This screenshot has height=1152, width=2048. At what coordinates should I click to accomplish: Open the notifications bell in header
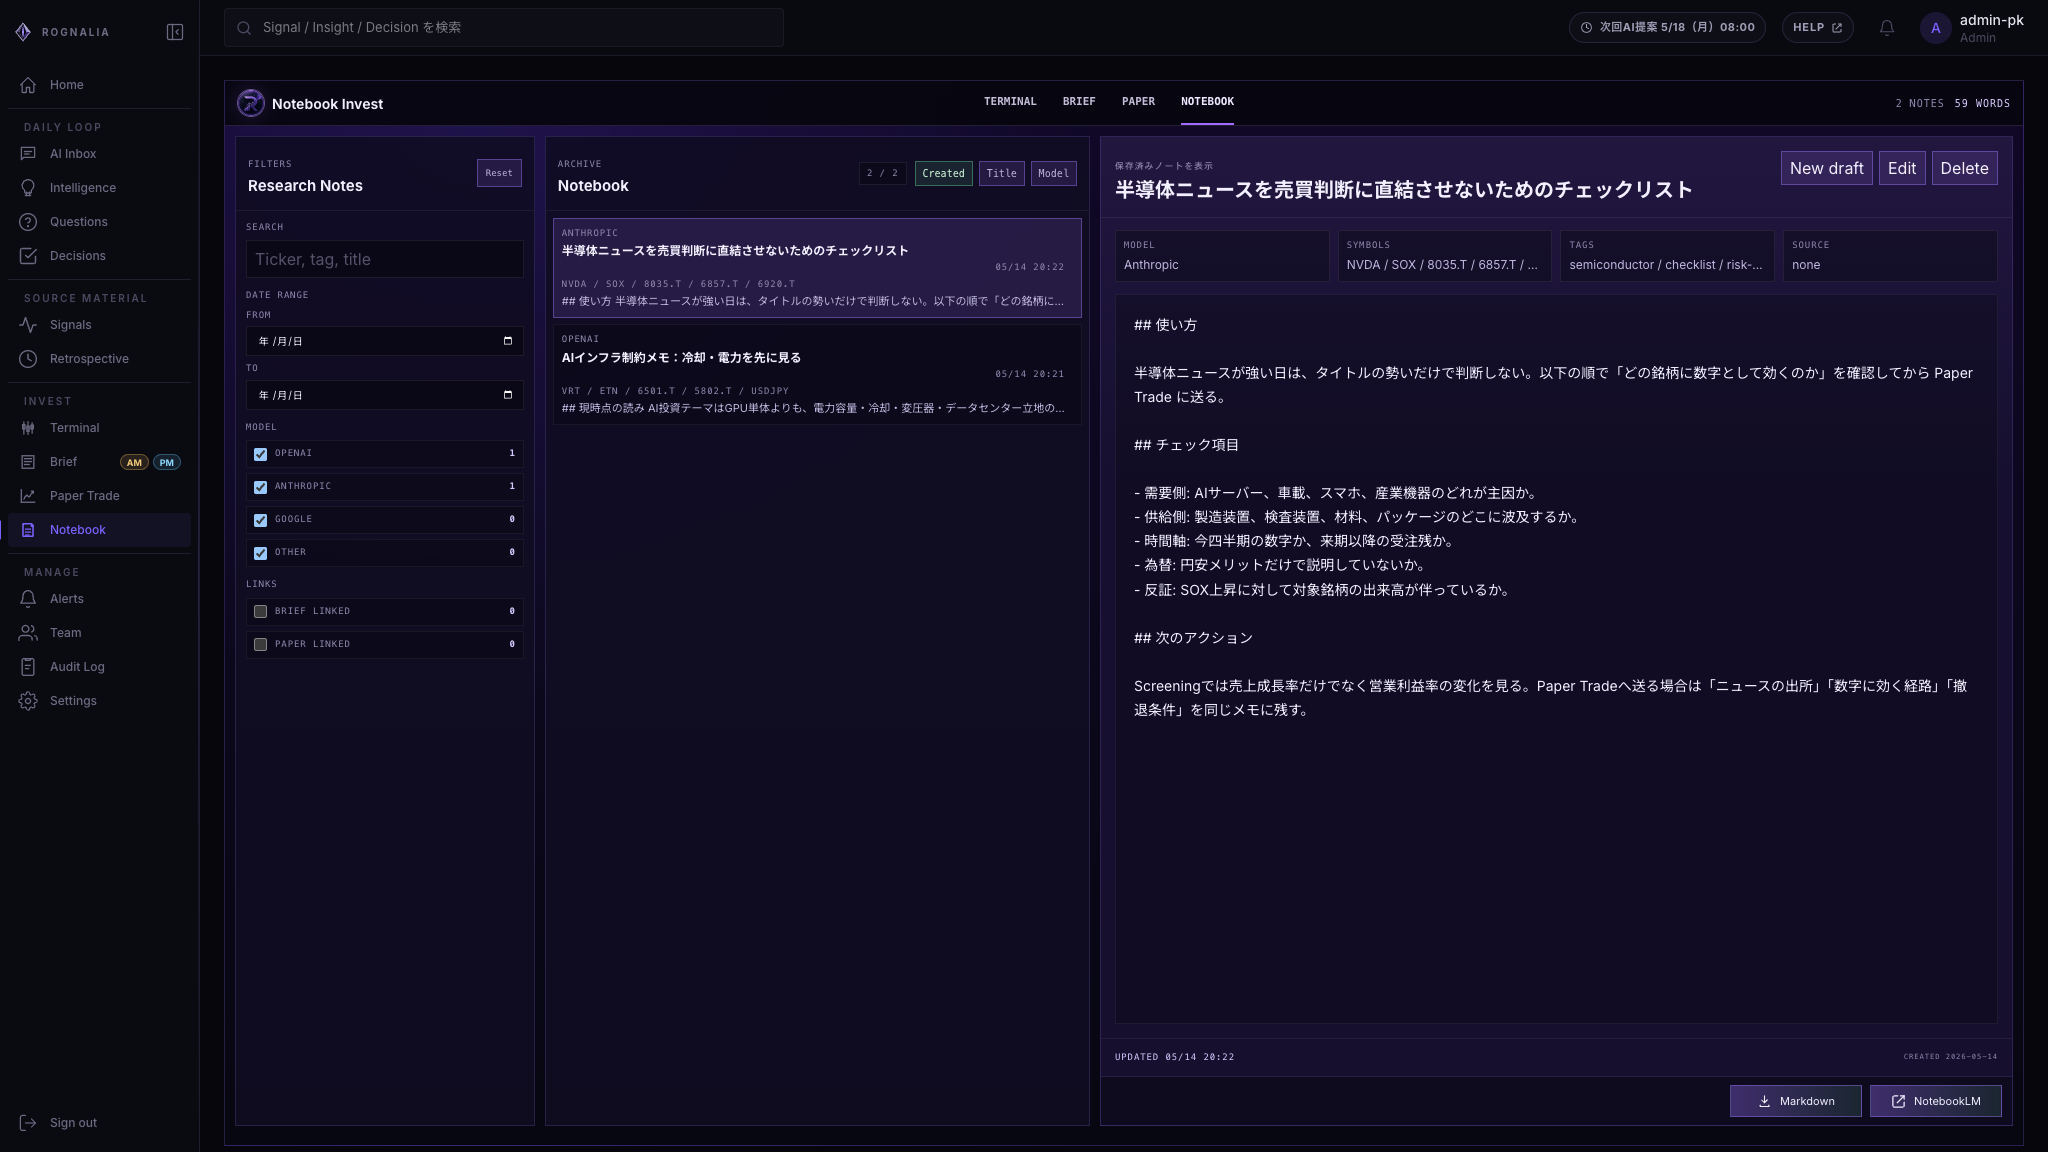coord(1887,28)
